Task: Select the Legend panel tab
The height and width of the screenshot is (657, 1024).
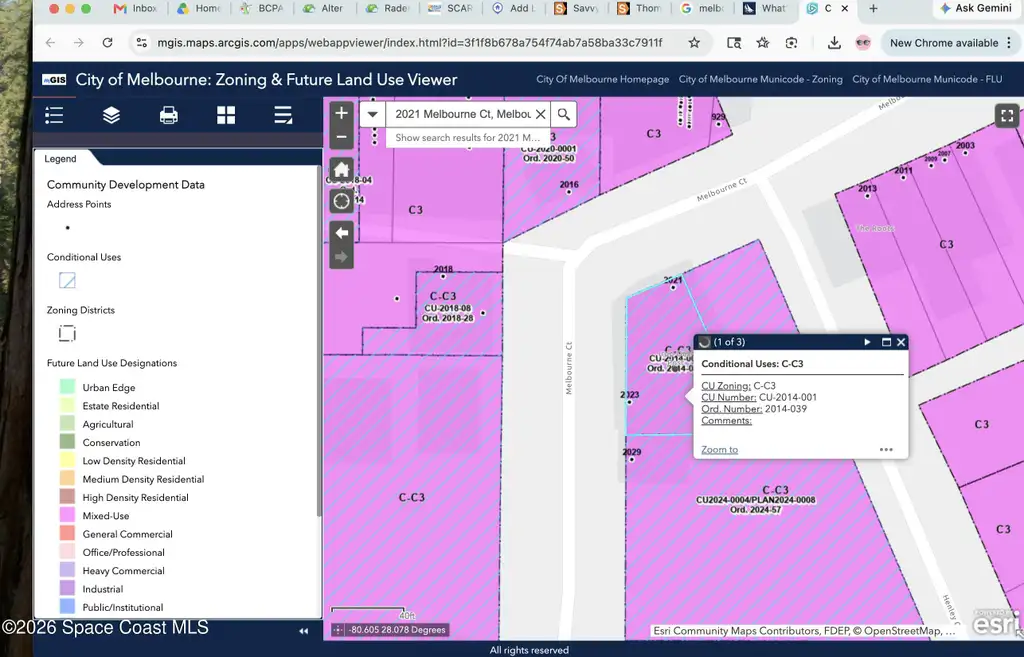Action: point(60,159)
